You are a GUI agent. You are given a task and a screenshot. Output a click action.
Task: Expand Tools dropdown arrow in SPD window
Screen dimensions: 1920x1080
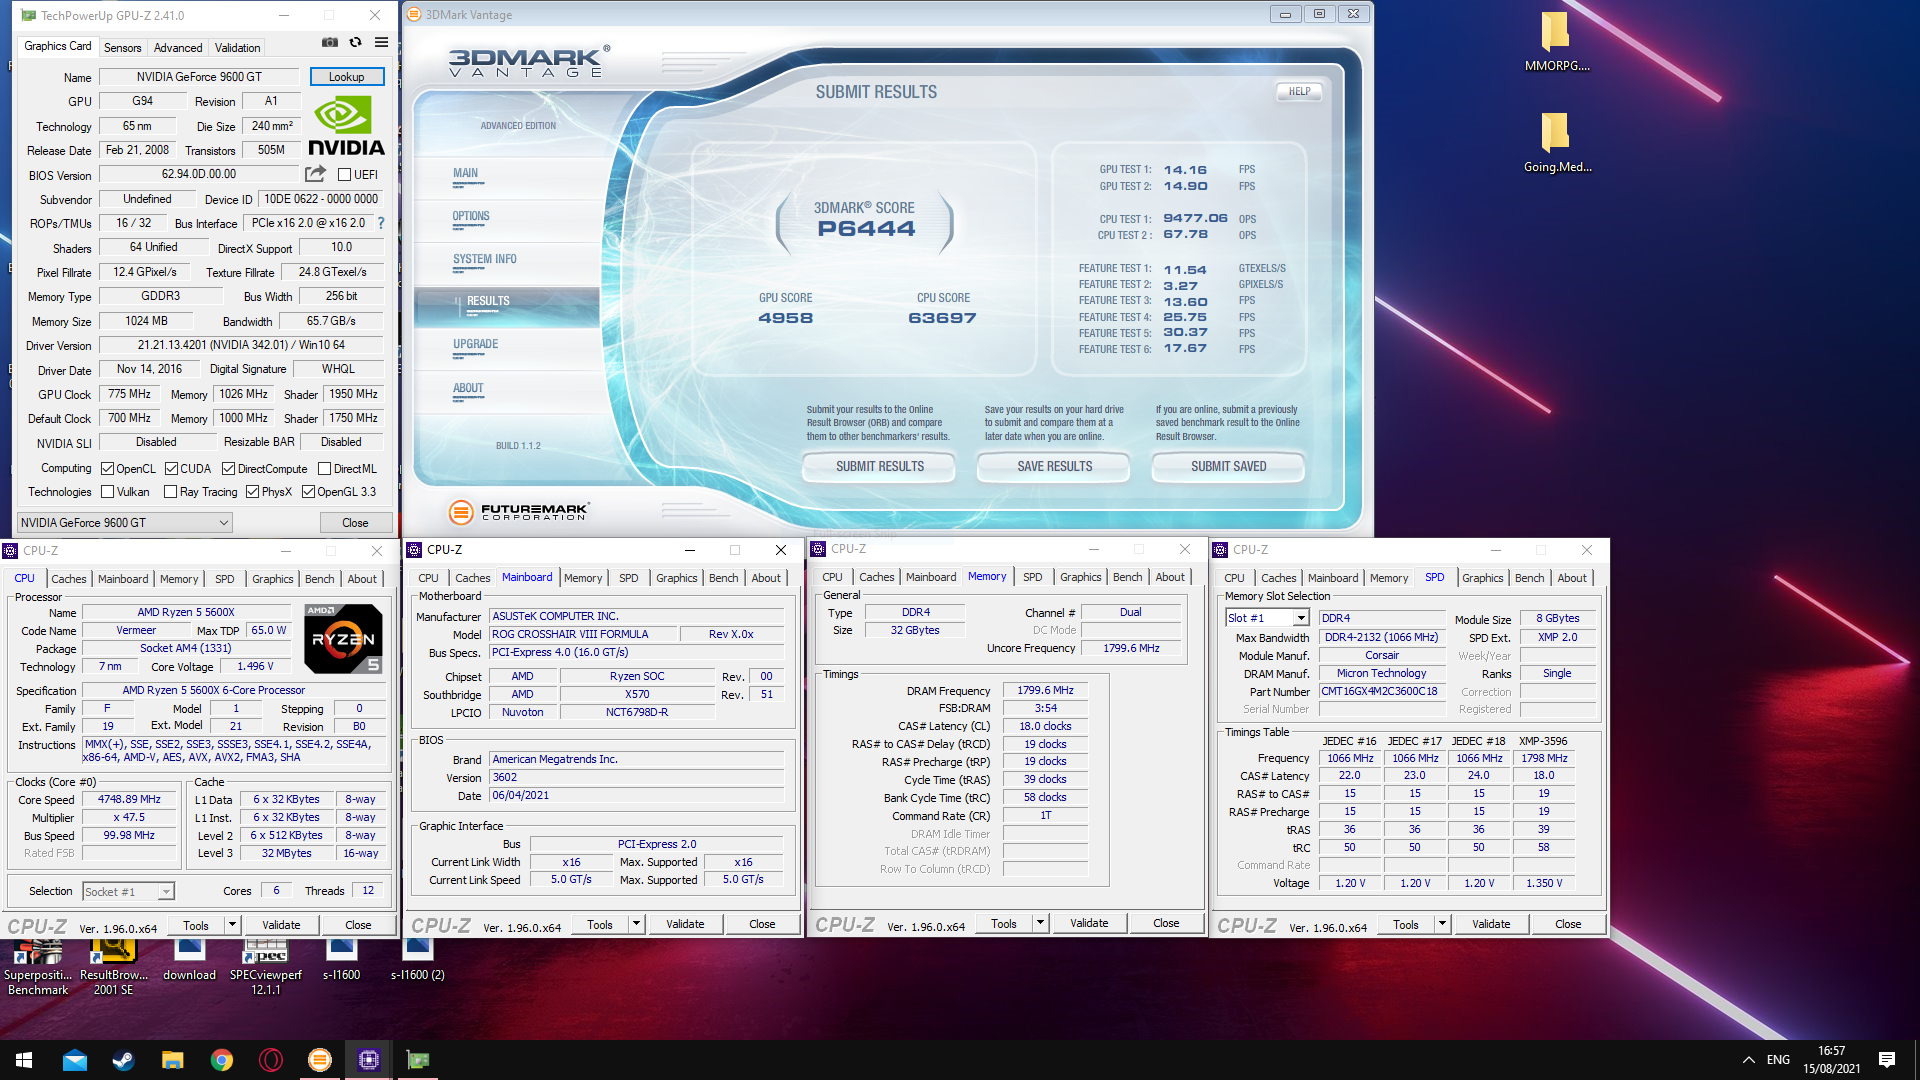click(x=1442, y=925)
